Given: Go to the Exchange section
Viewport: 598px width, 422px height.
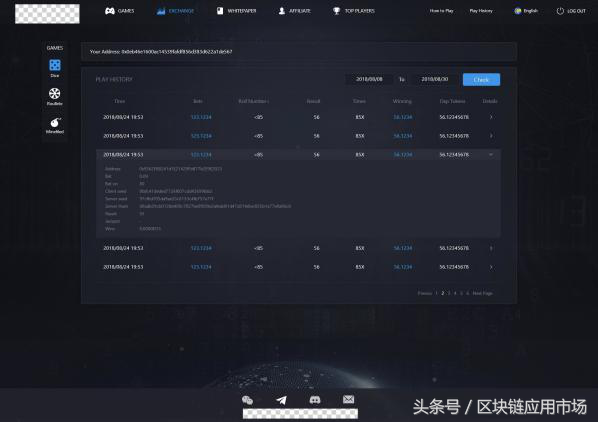Looking at the screenshot, I should pos(175,11).
